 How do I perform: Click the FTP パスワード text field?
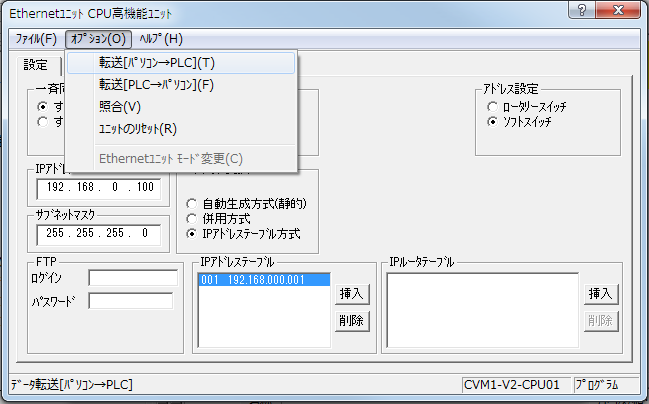(124, 300)
